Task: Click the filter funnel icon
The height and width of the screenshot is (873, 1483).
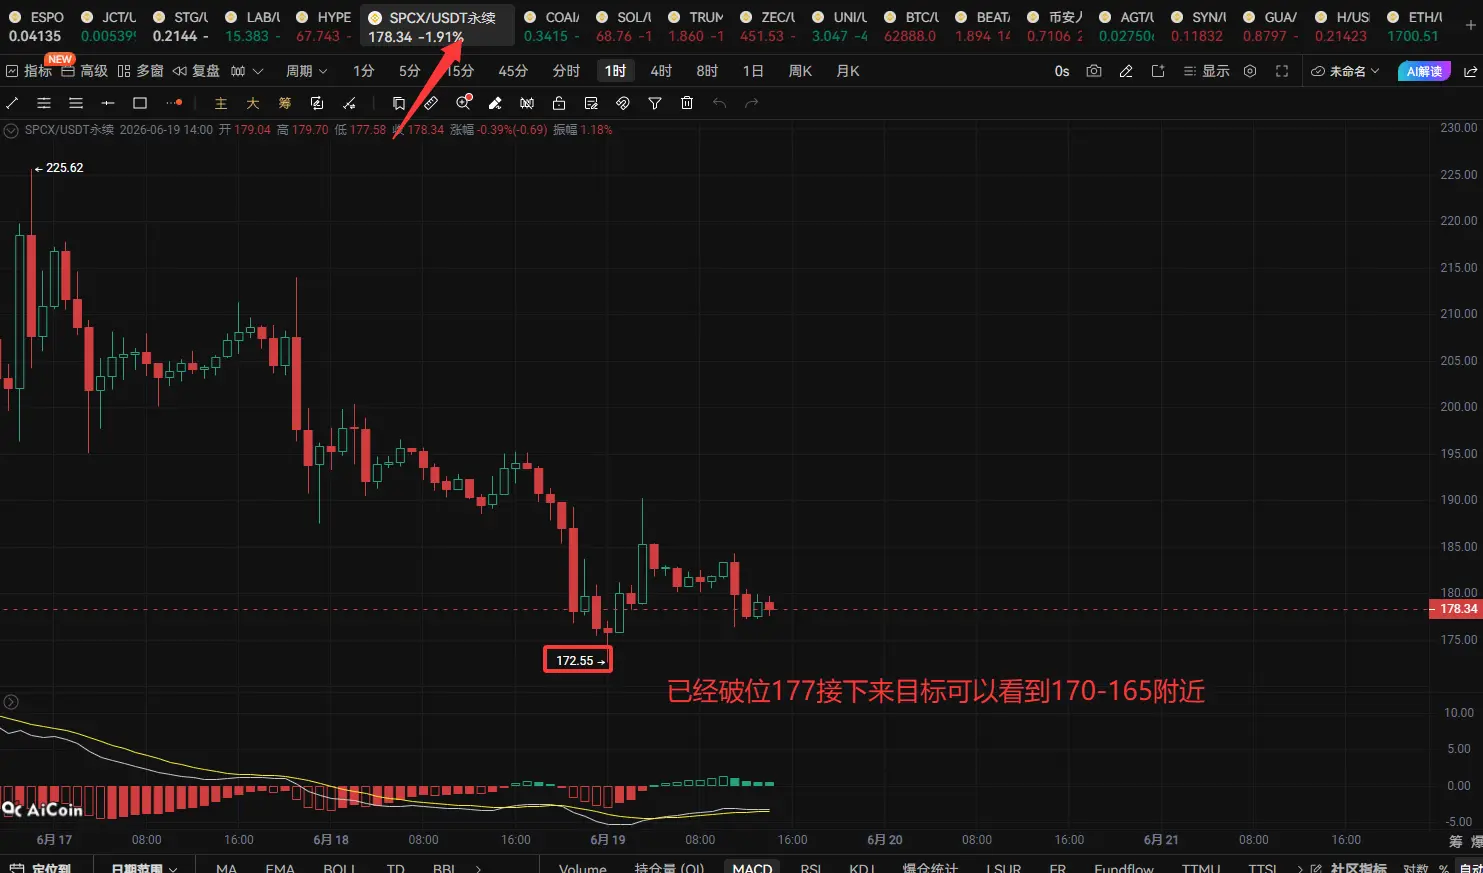Action: (655, 103)
